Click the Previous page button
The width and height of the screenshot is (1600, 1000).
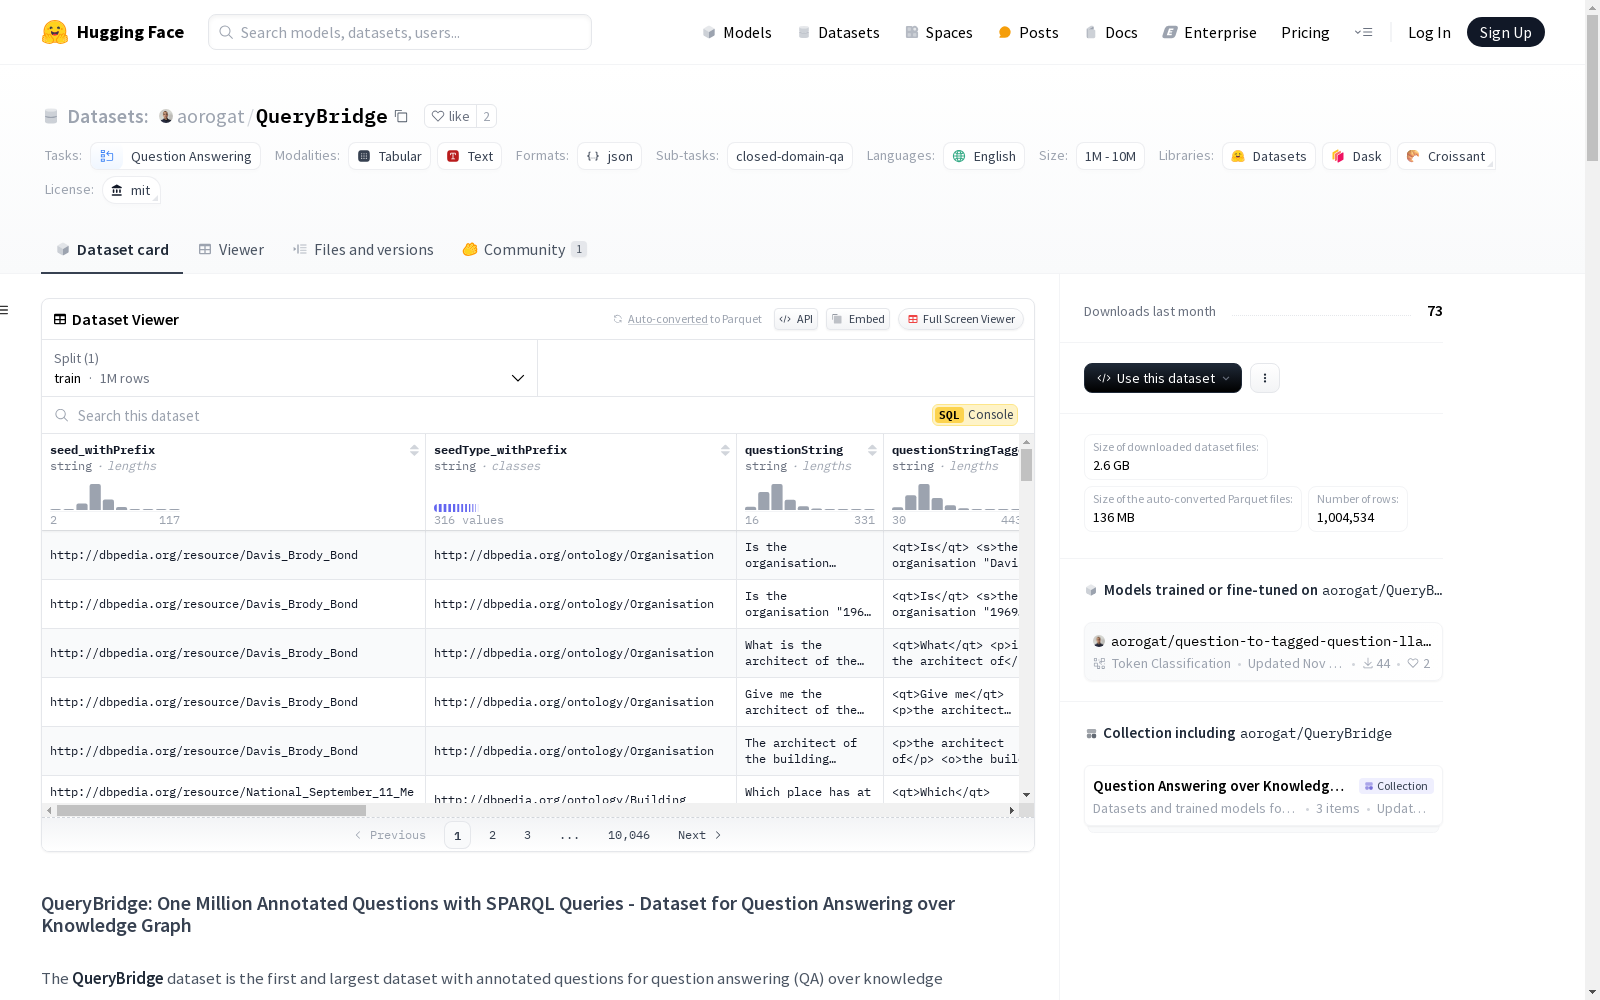(x=390, y=835)
